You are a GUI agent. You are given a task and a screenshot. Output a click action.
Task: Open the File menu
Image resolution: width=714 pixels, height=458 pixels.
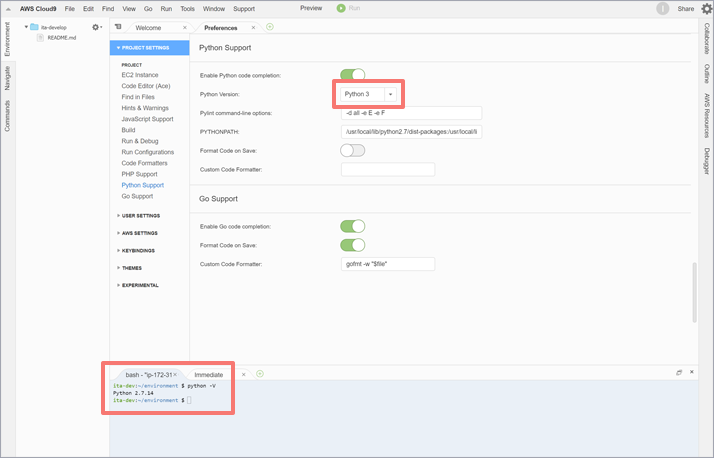pyautogui.click(x=70, y=9)
